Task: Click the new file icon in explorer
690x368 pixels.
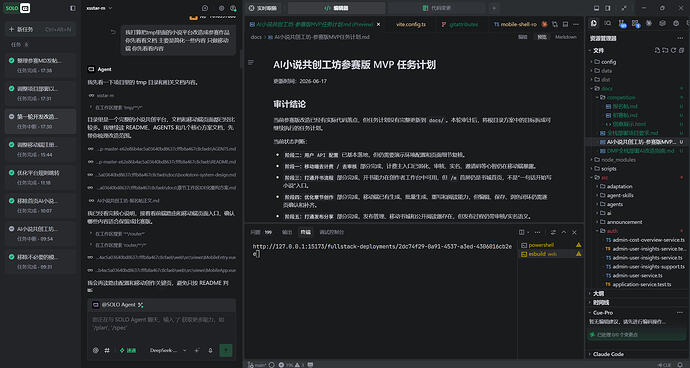Action: coord(657,51)
